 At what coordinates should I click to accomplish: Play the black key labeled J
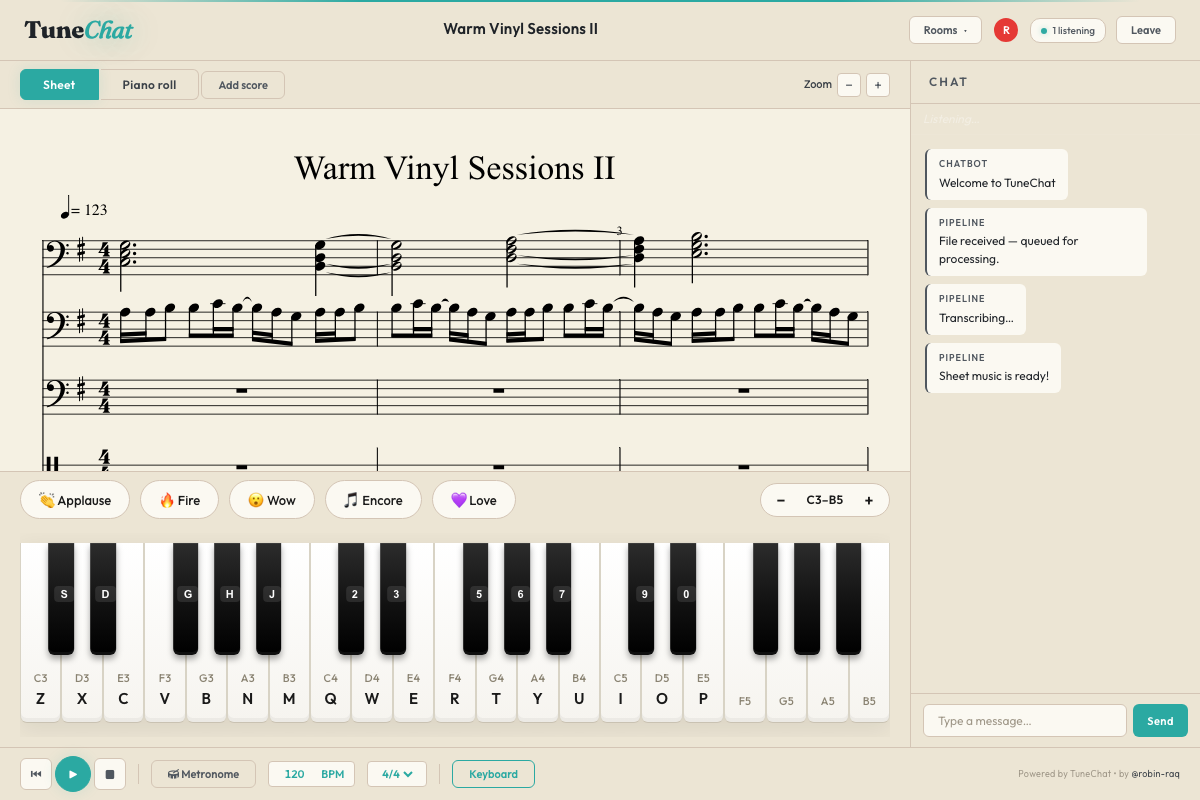click(x=269, y=598)
